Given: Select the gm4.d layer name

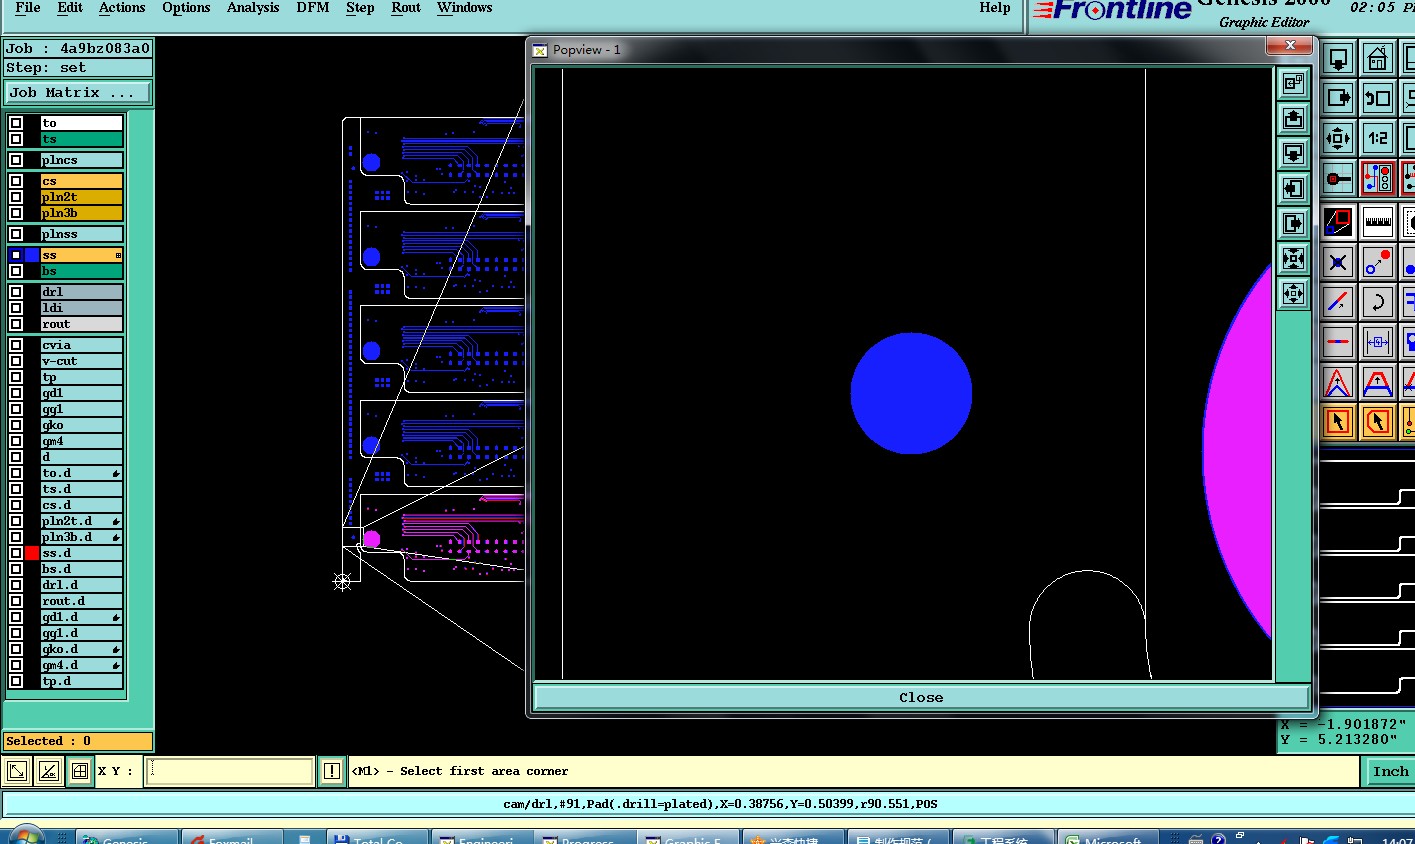Looking at the screenshot, I should pyautogui.click(x=82, y=665).
